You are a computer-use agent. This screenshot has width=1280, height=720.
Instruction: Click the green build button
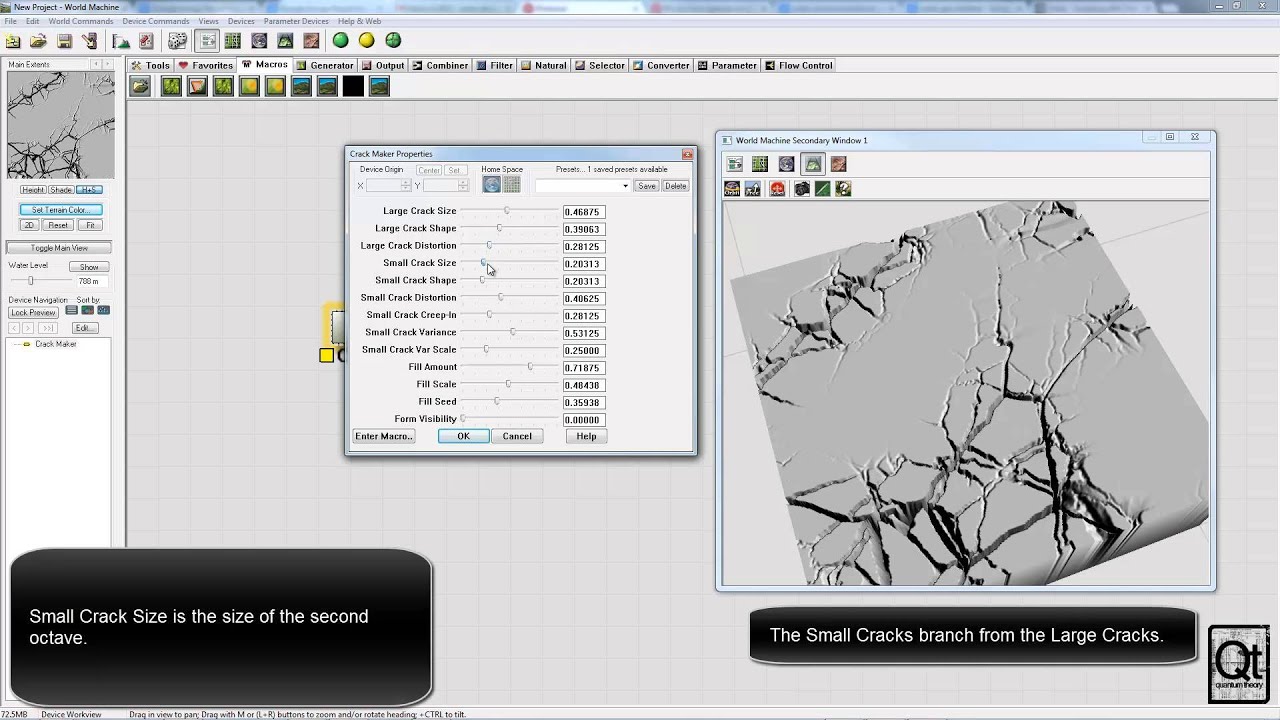[340, 41]
